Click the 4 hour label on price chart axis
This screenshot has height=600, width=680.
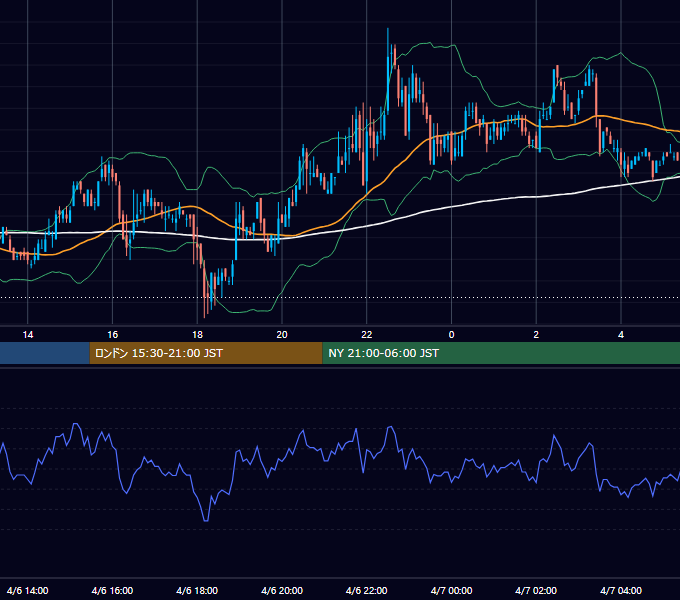621,335
